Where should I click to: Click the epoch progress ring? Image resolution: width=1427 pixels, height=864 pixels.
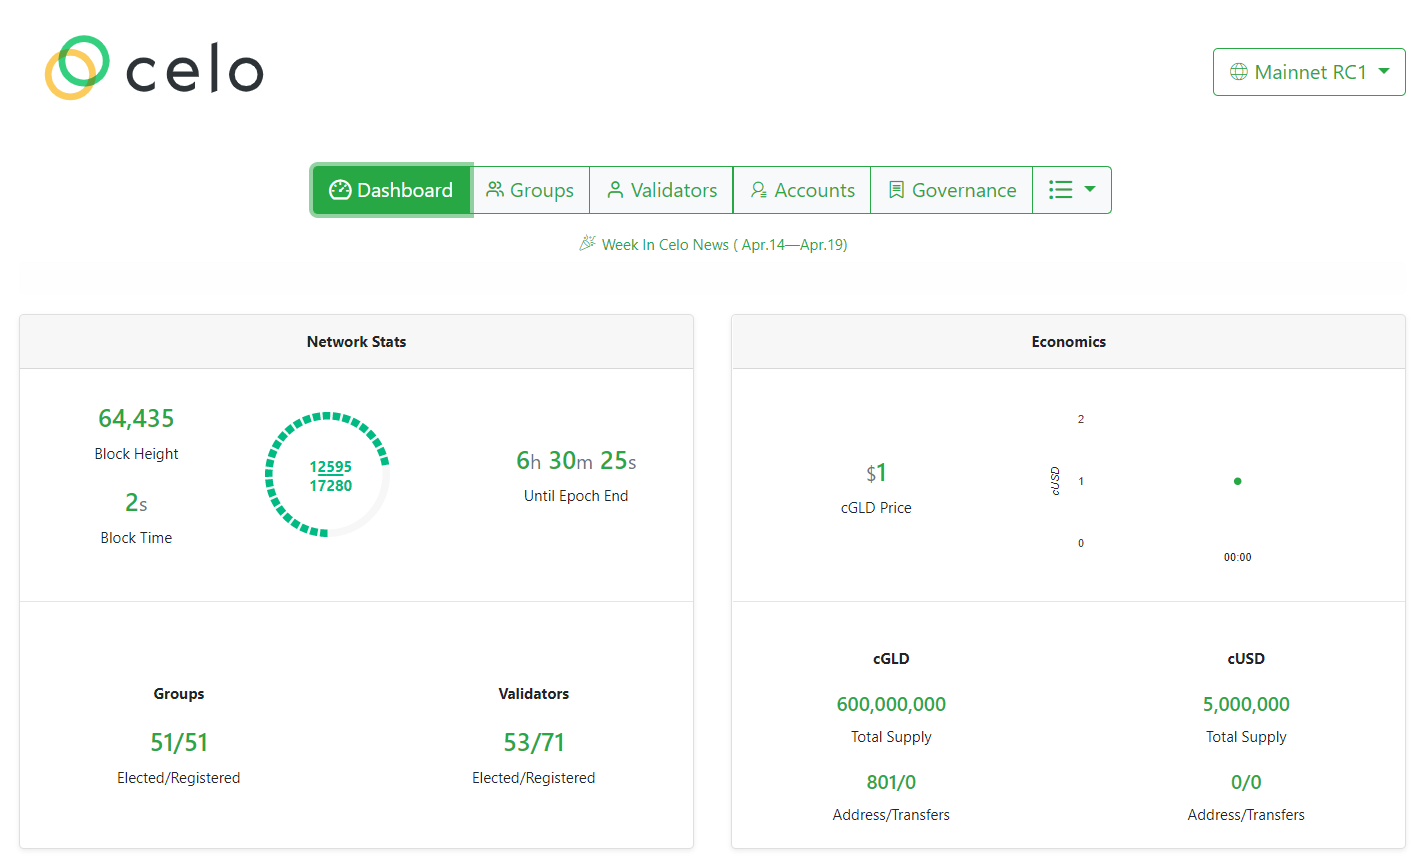[x=327, y=475]
